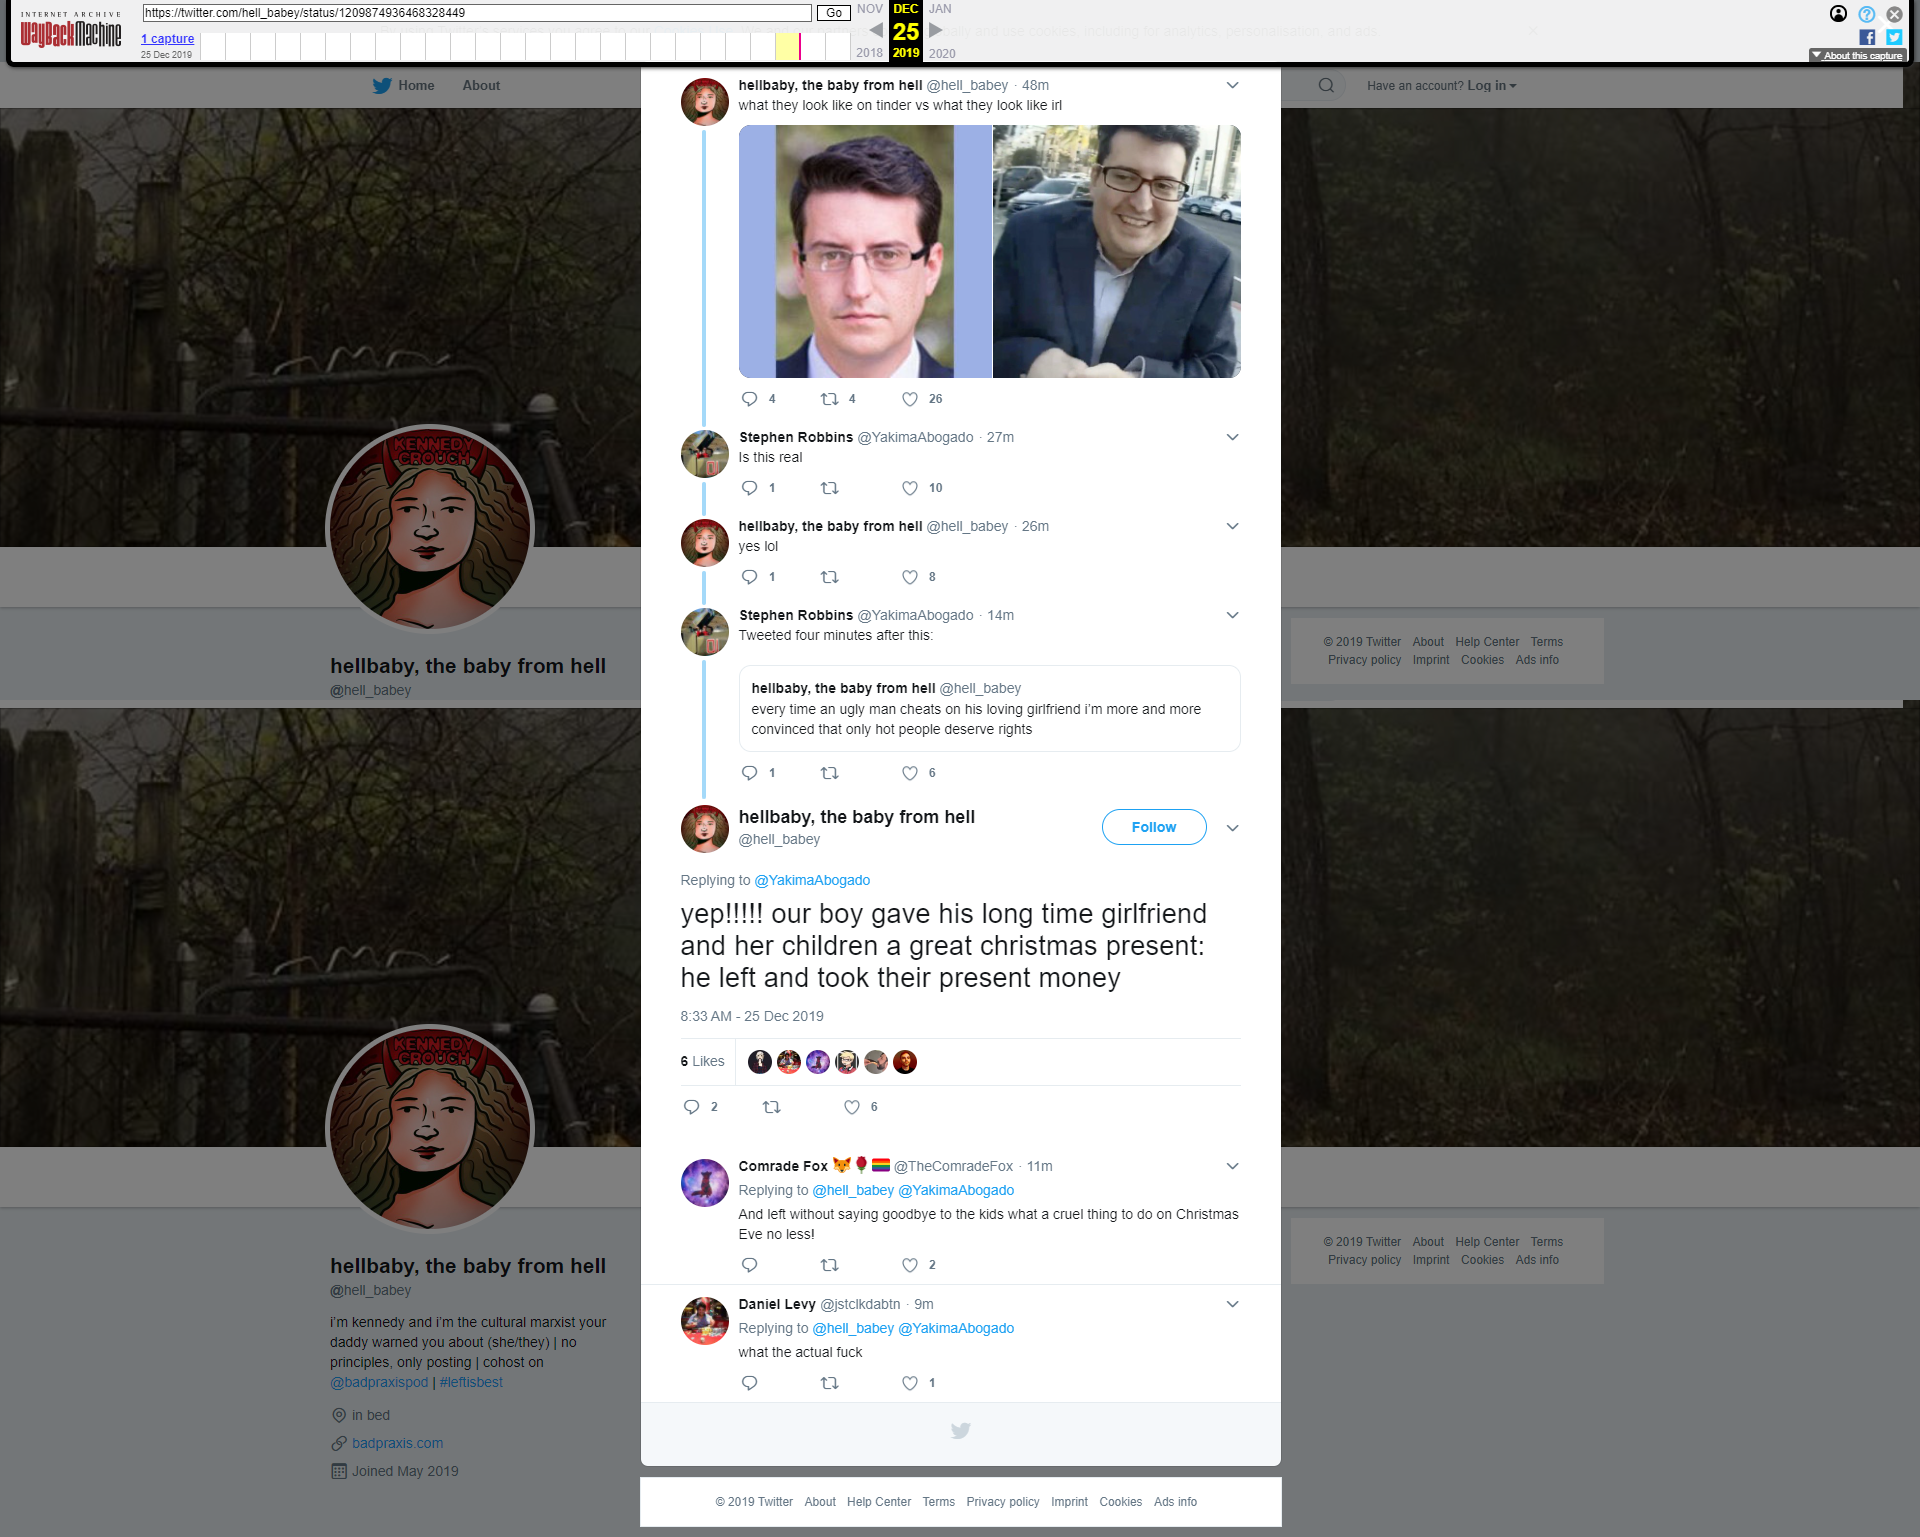The height and width of the screenshot is (1537, 1920).
Task: Like the 'Is this real' tweet
Action: click(910, 488)
